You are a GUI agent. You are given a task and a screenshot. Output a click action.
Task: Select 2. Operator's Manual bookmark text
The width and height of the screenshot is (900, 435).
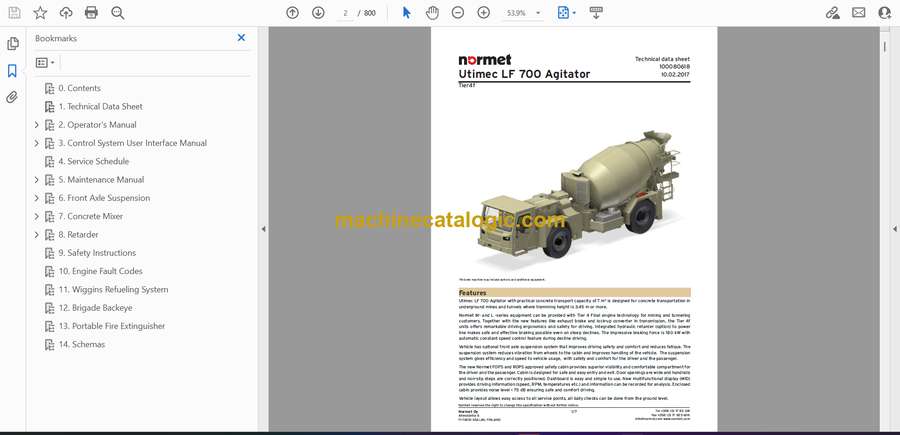[x=98, y=125]
